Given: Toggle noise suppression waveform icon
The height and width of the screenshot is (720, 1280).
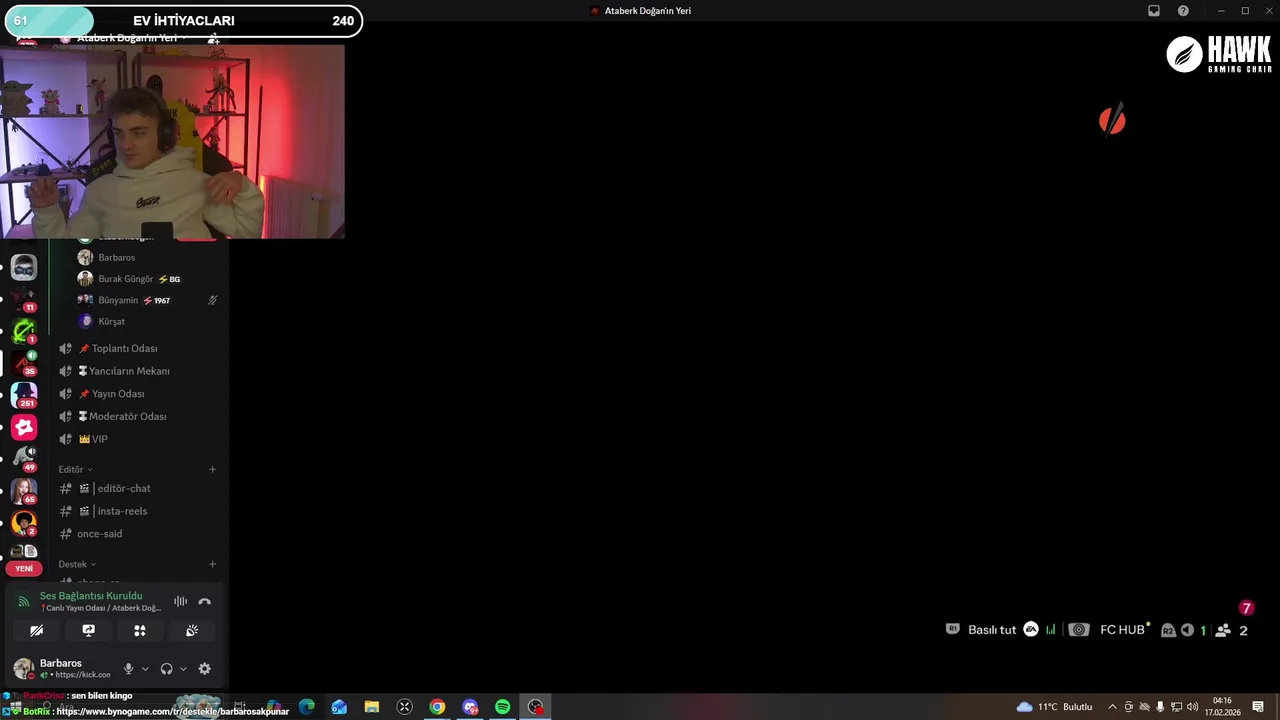Looking at the screenshot, I should coord(180,601).
